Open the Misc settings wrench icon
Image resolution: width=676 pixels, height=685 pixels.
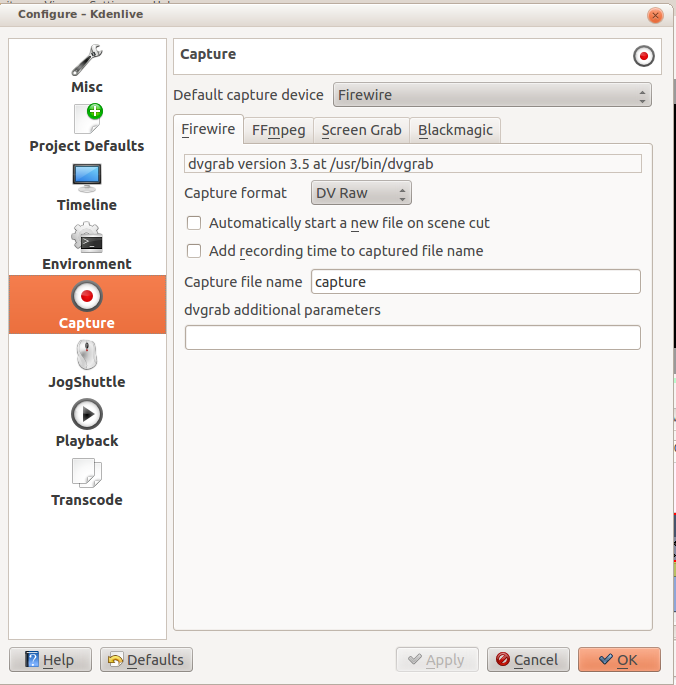[x=87, y=60]
